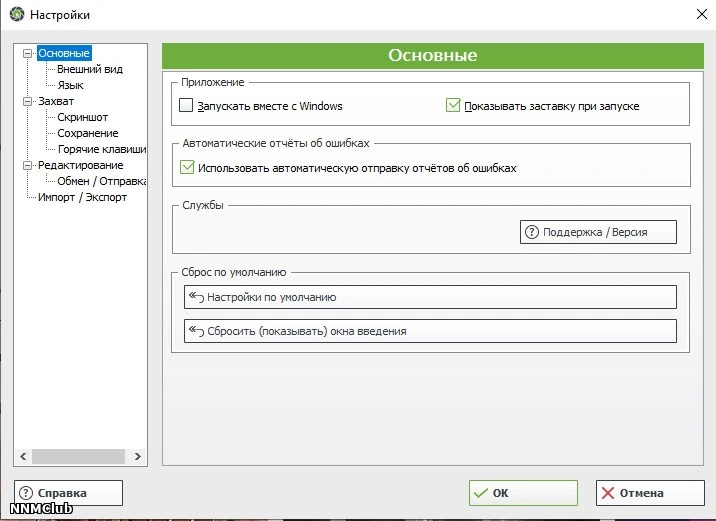Screen dimensions: 716x521
Task: Select Захват category in tree
Action: 56,101
